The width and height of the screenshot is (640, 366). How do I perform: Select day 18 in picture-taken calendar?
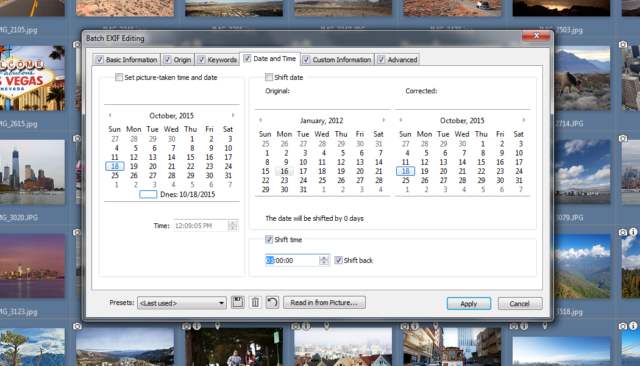115,166
